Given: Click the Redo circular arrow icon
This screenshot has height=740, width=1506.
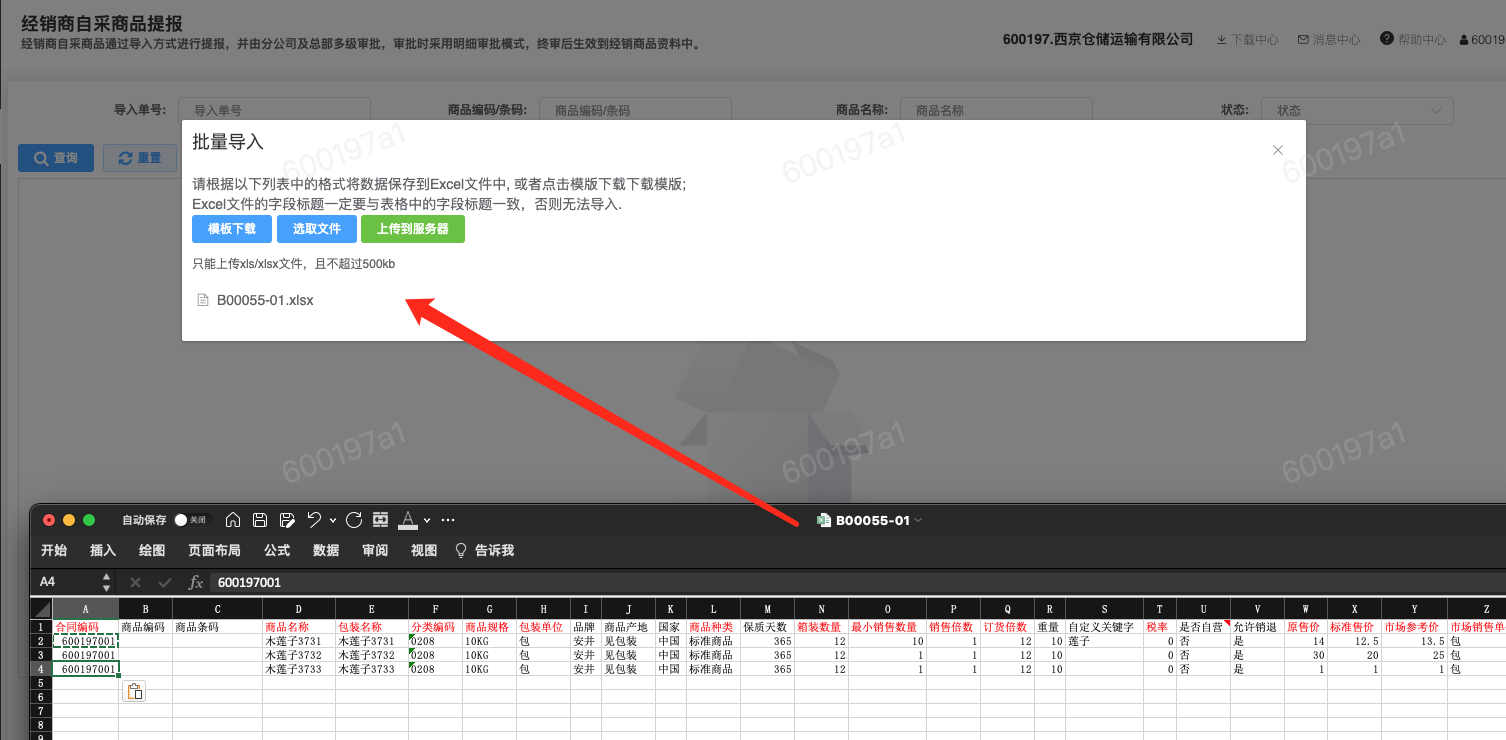Looking at the screenshot, I should (x=353, y=520).
